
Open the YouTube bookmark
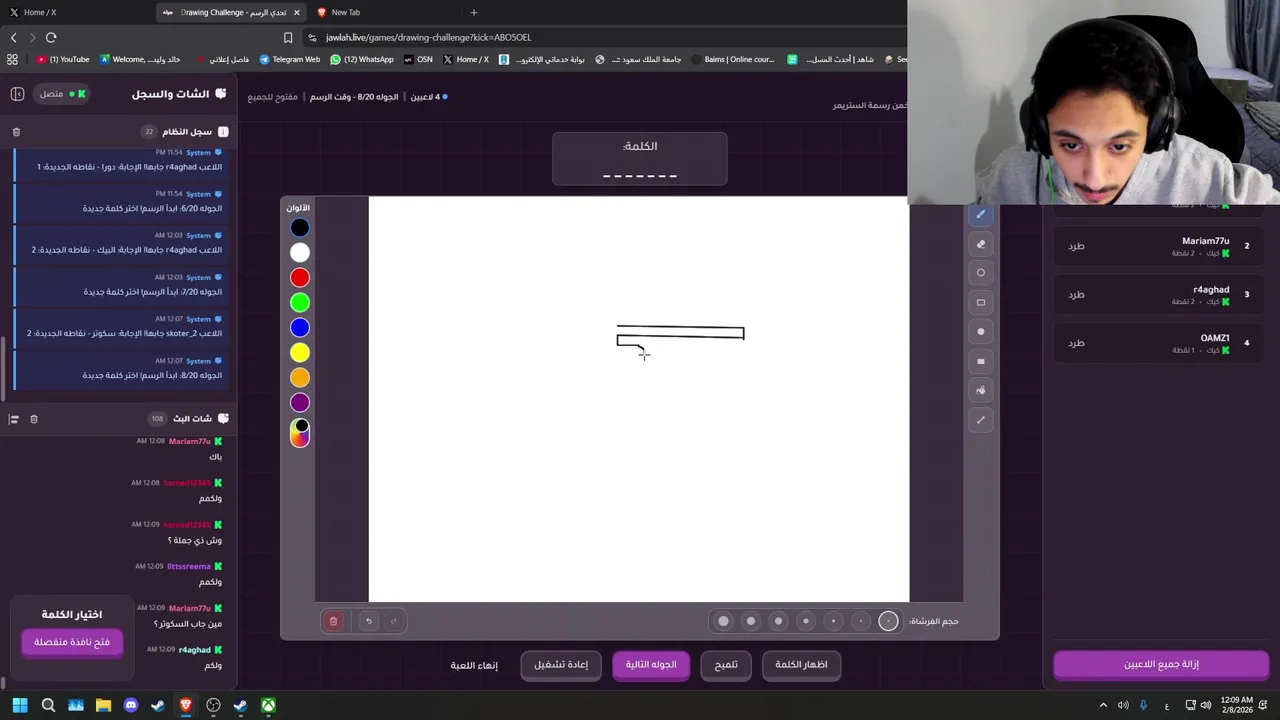tap(63, 59)
